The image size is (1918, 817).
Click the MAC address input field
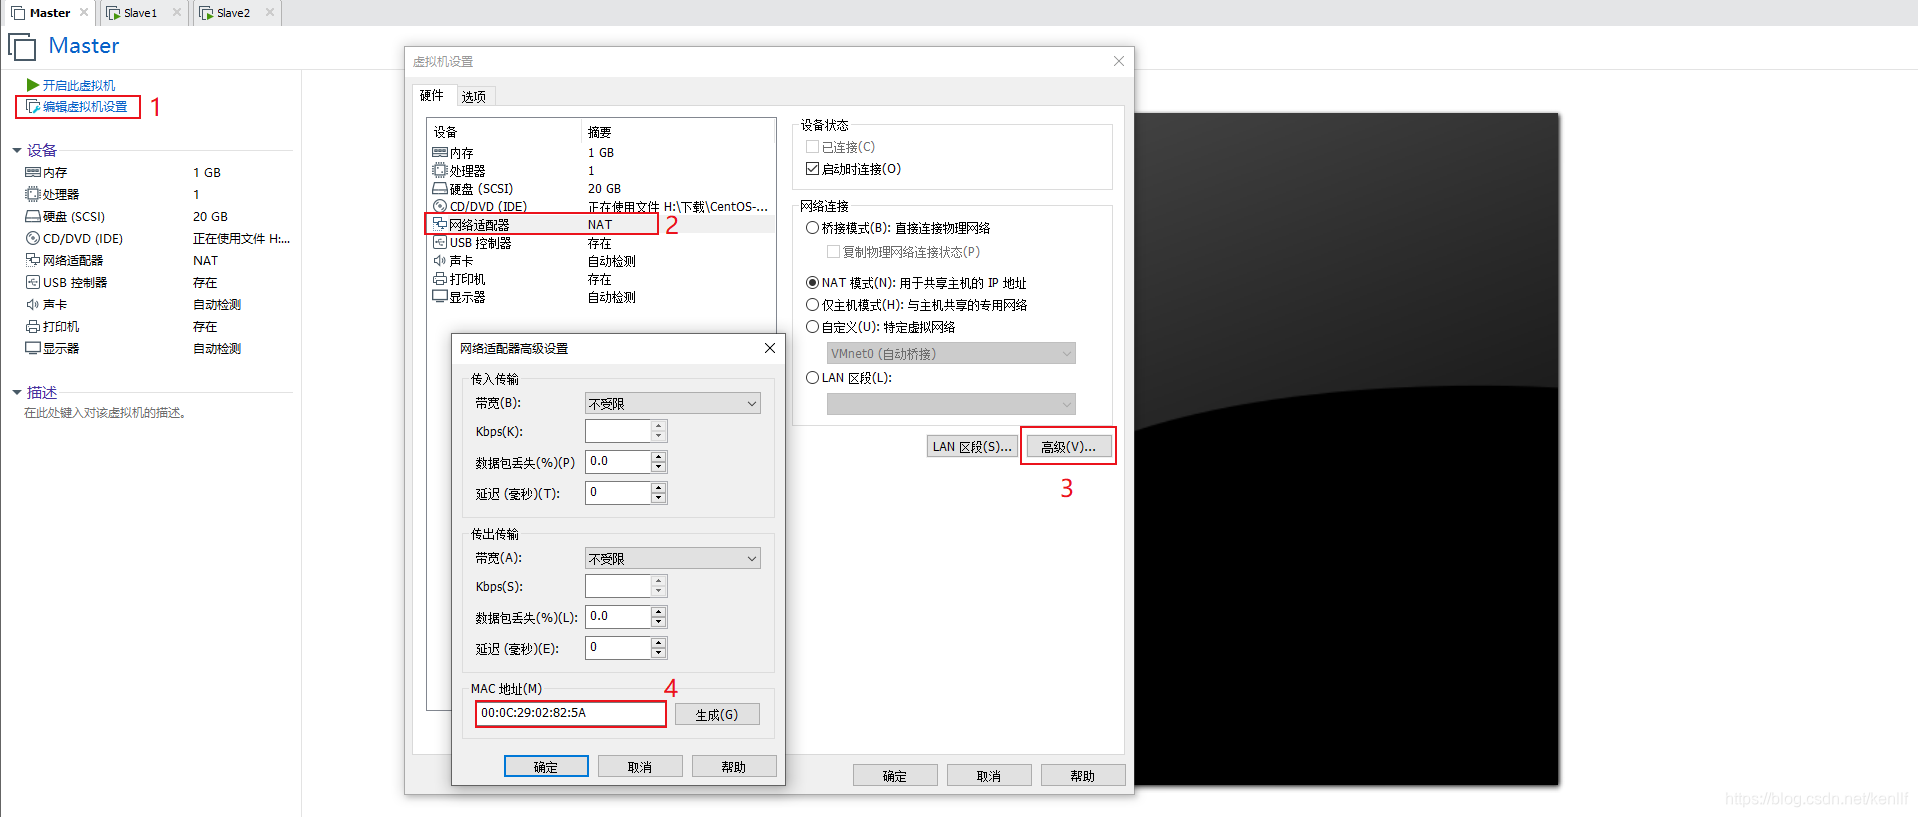tap(571, 713)
